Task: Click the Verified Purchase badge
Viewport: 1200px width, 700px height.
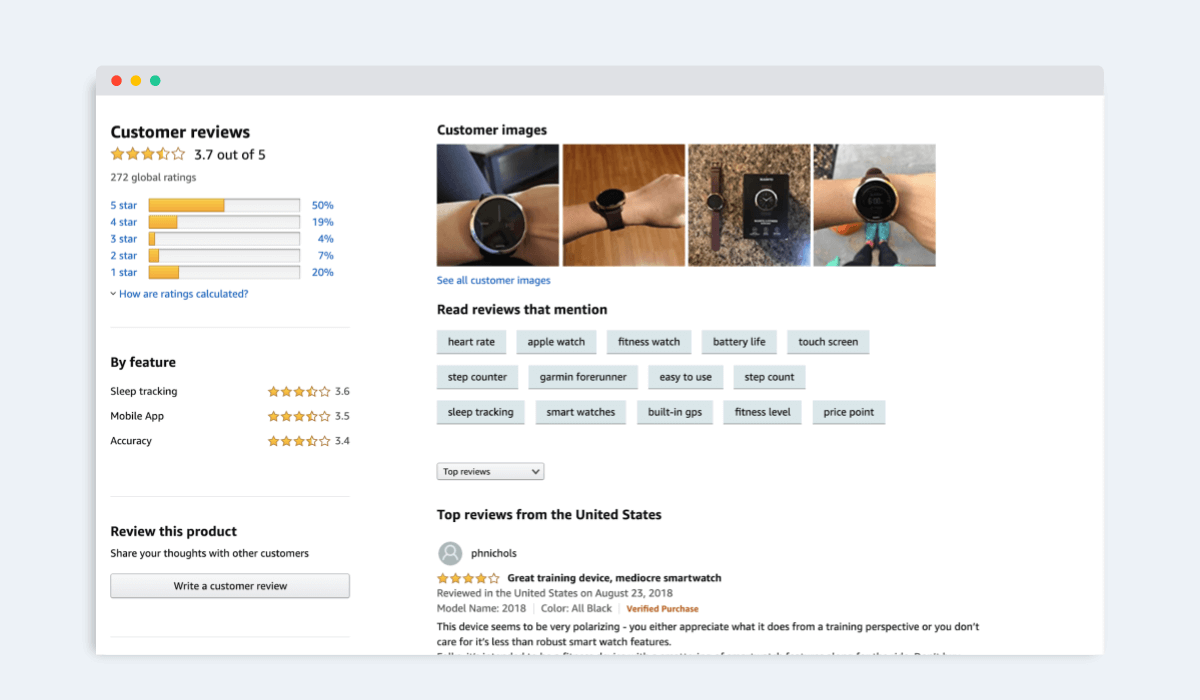Action: (662, 608)
